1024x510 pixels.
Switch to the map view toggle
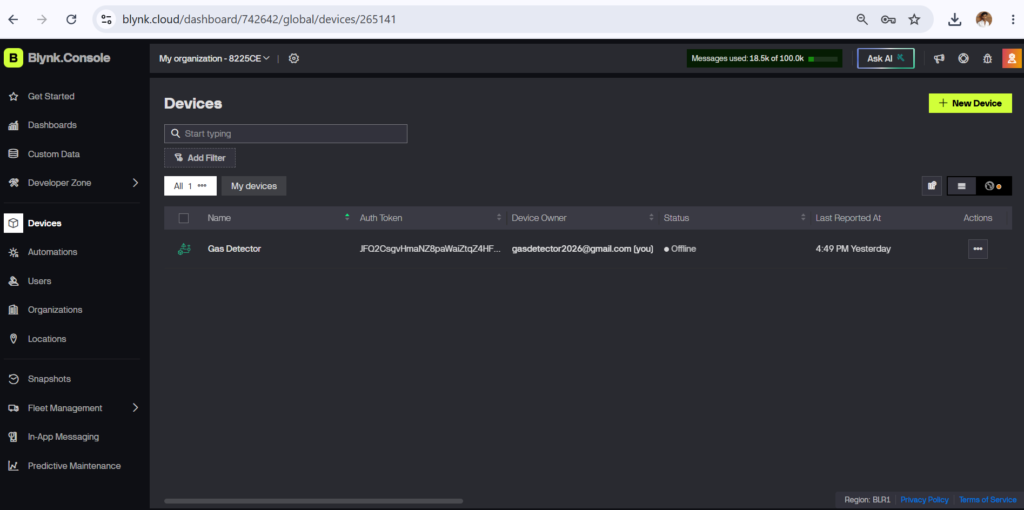(993, 186)
